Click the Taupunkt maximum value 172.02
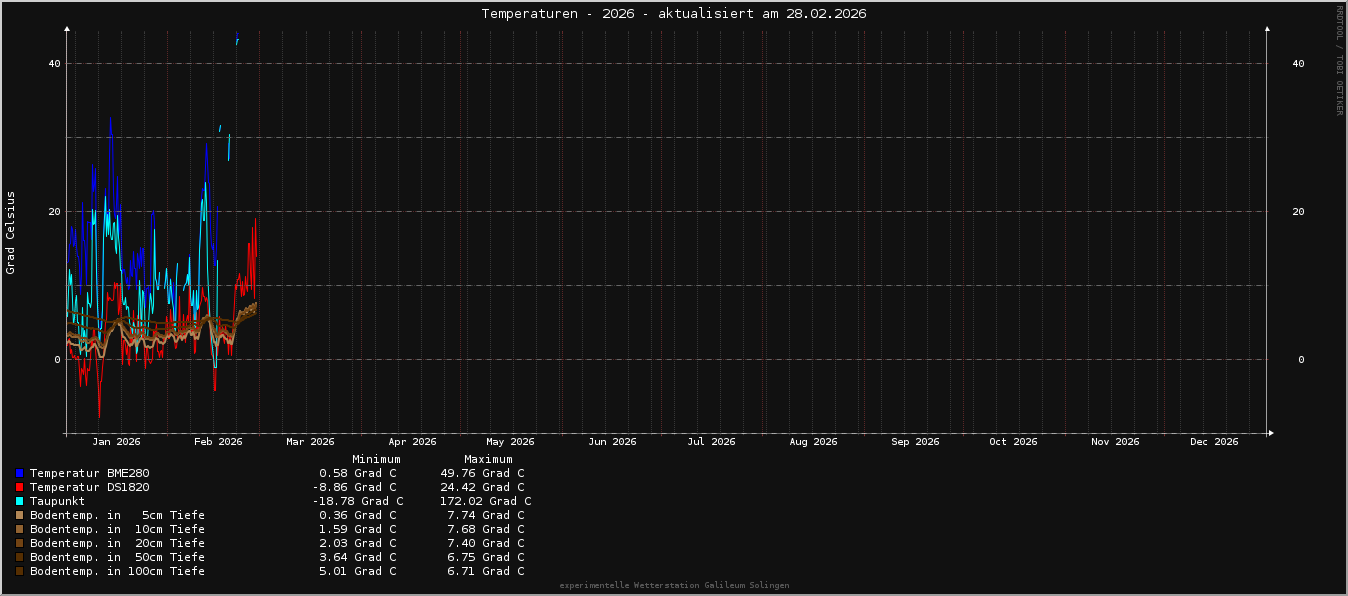 tap(485, 501)
